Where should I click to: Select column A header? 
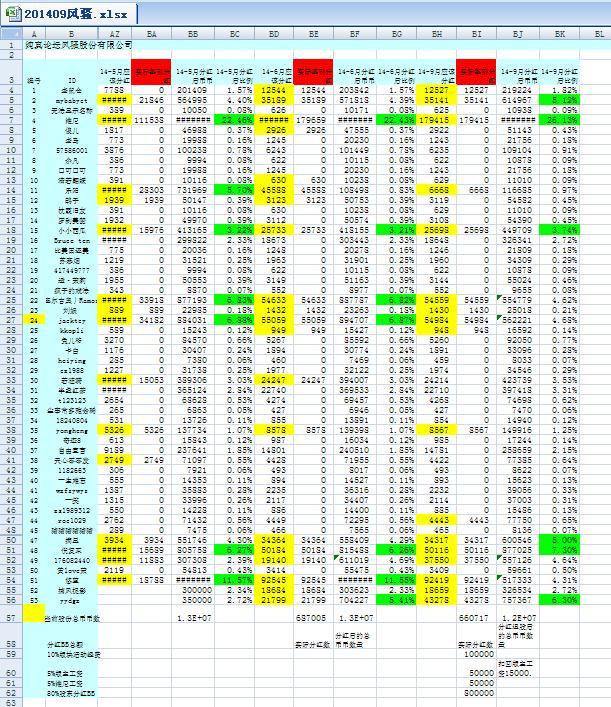(x=34, y=34)
